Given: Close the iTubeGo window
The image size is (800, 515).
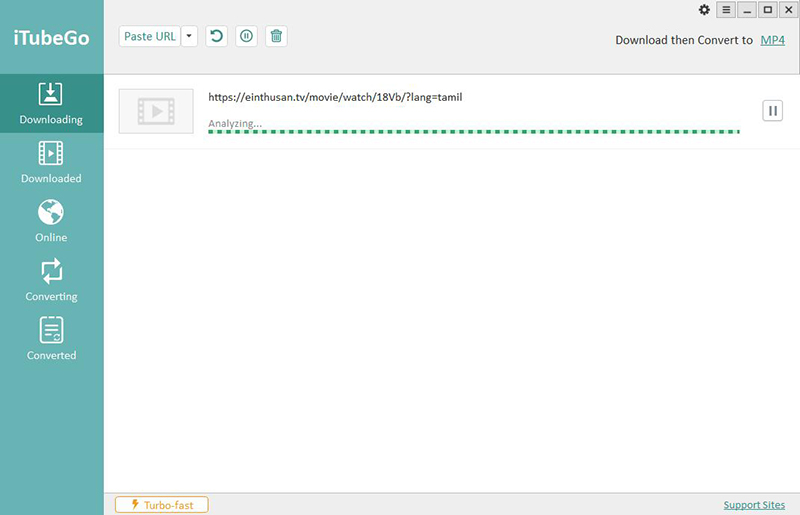Looking at the screenshot, I should pos(788,10).
